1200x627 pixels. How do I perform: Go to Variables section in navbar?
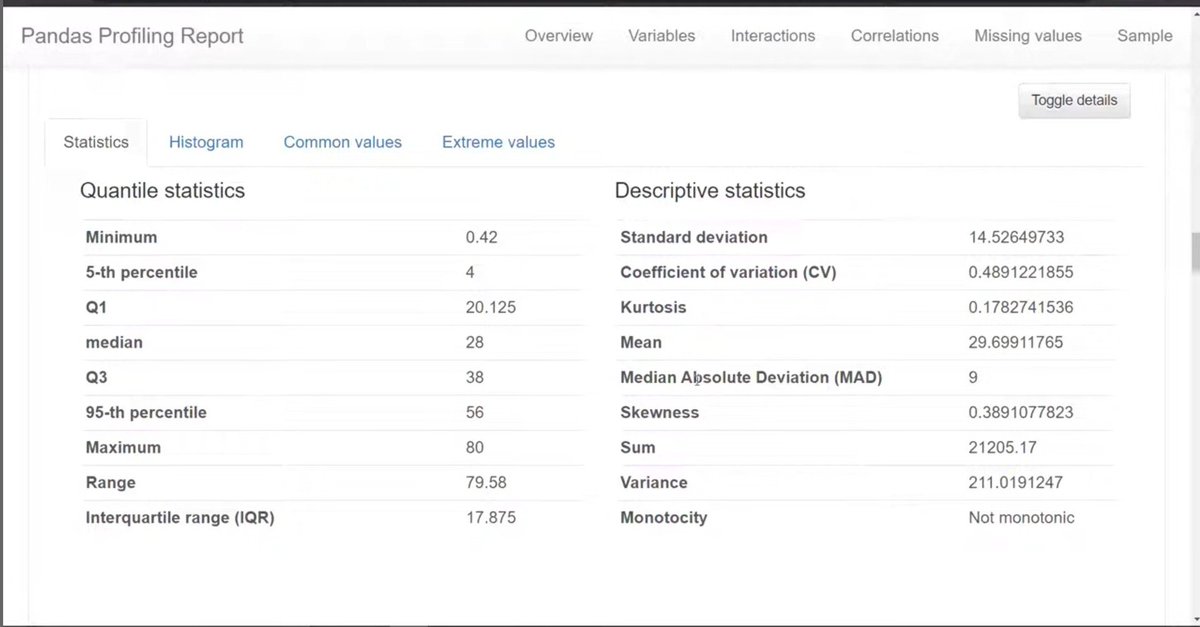[x=661, y=36]
